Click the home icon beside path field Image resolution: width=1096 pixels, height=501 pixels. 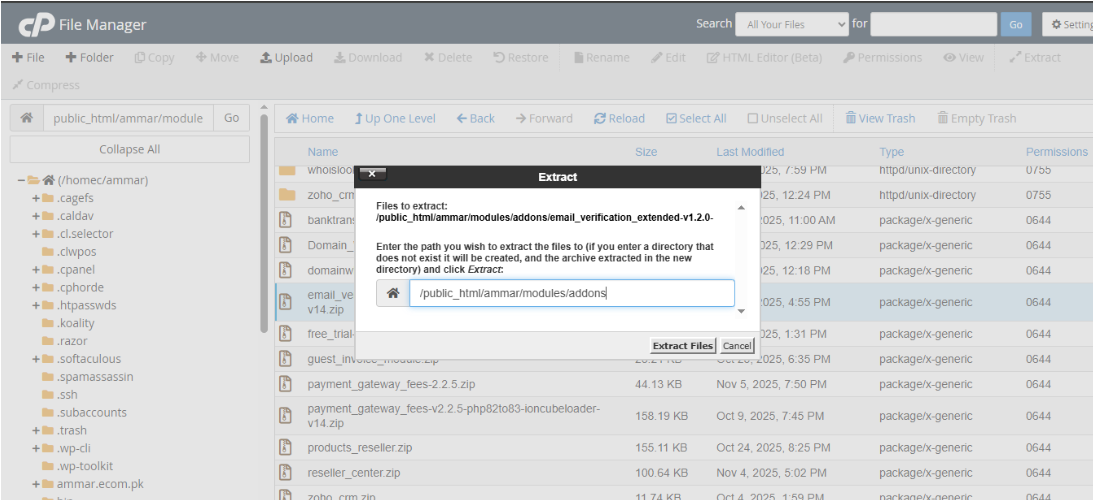coord(27,118)
